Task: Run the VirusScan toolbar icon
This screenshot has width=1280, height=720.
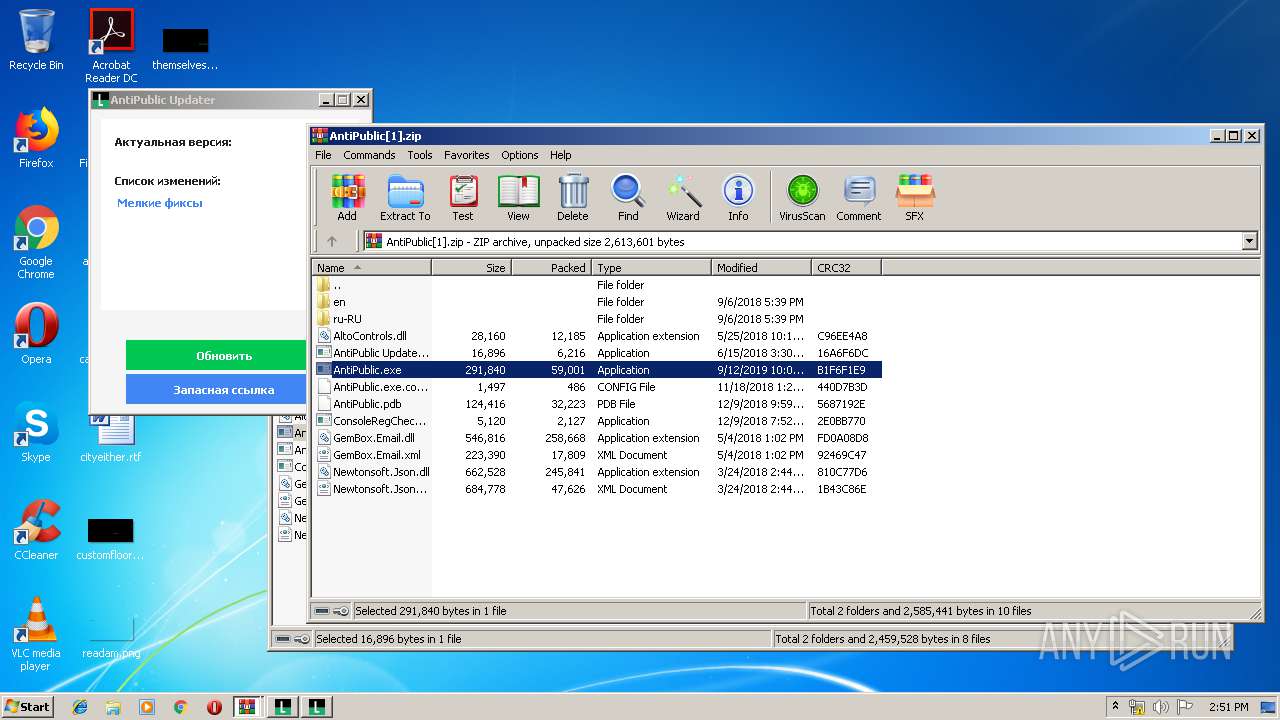Action: click(x=803, y=197)
